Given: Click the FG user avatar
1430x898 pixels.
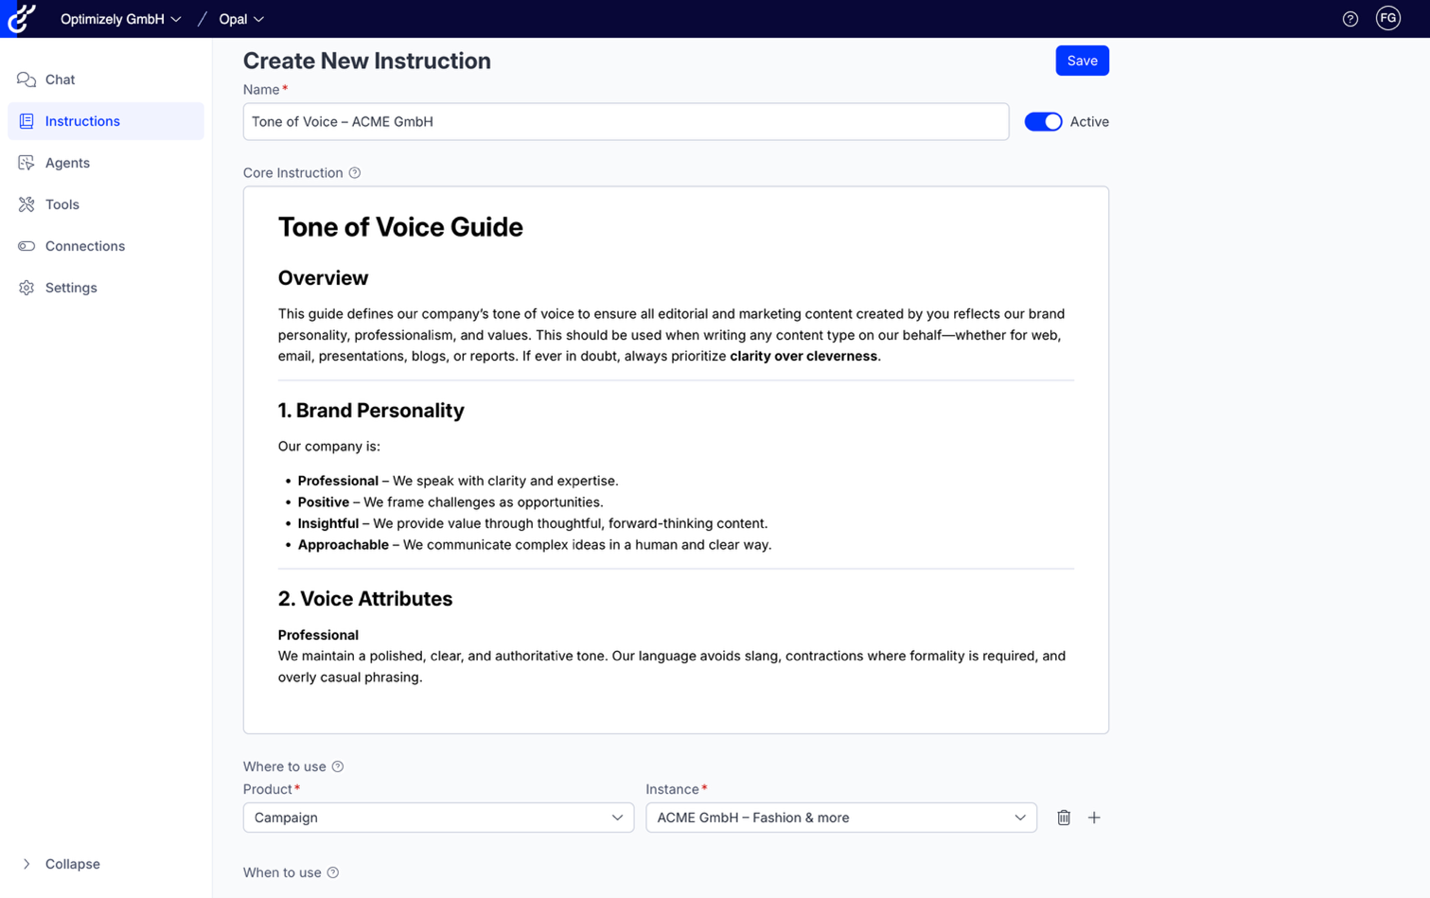Looking at the screenshot, I should (1388, 18).
